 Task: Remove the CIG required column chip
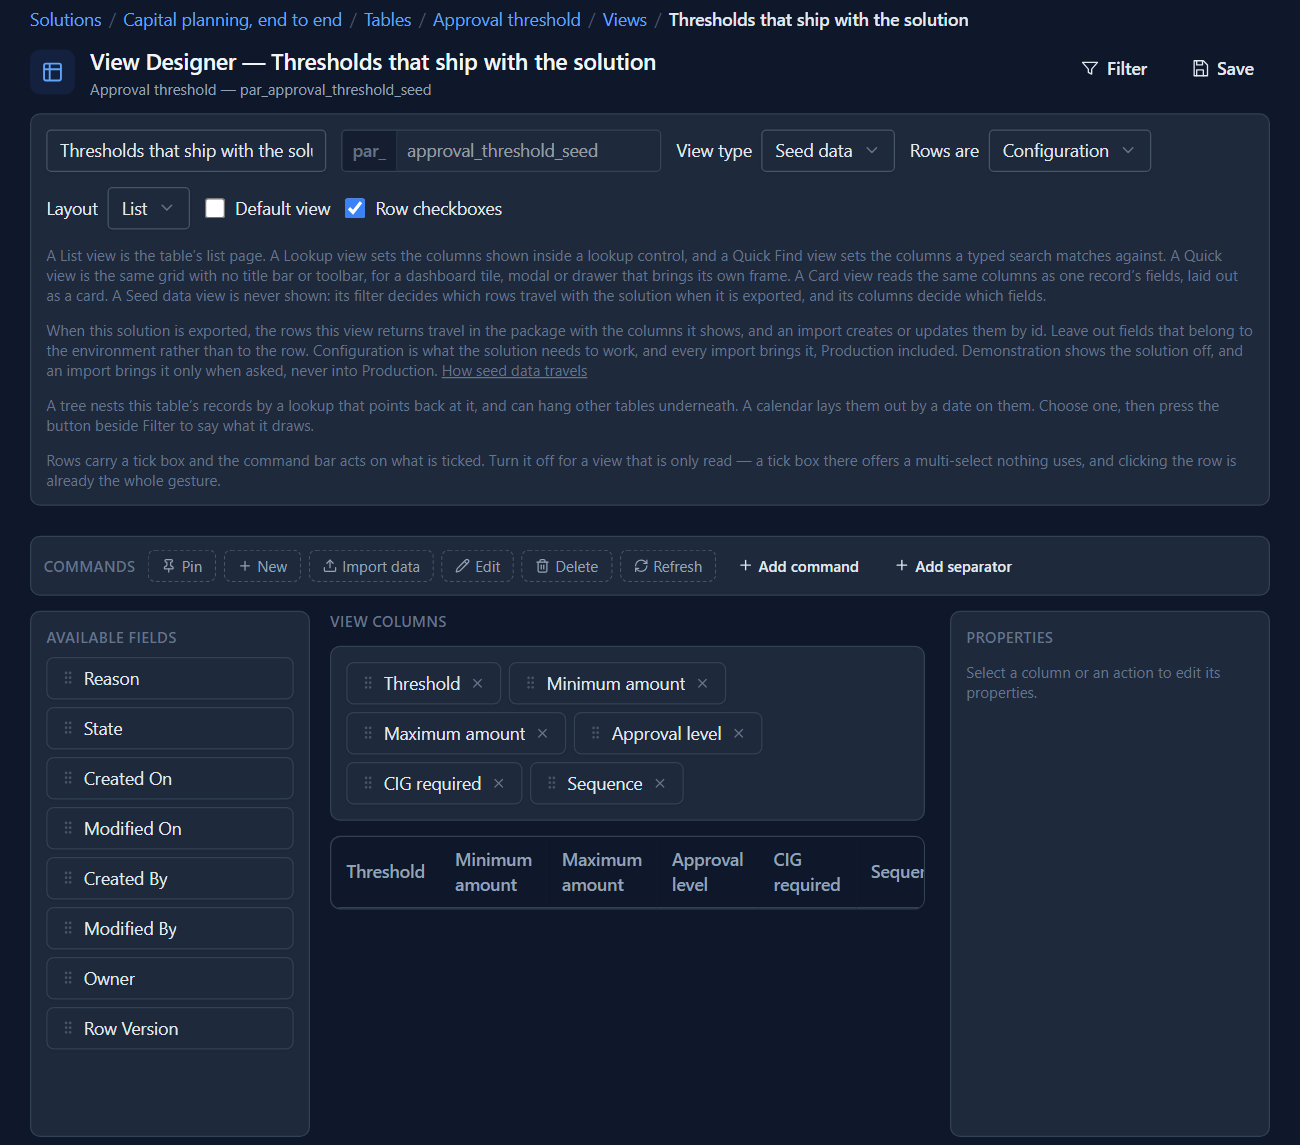click(x=499, y=783)
